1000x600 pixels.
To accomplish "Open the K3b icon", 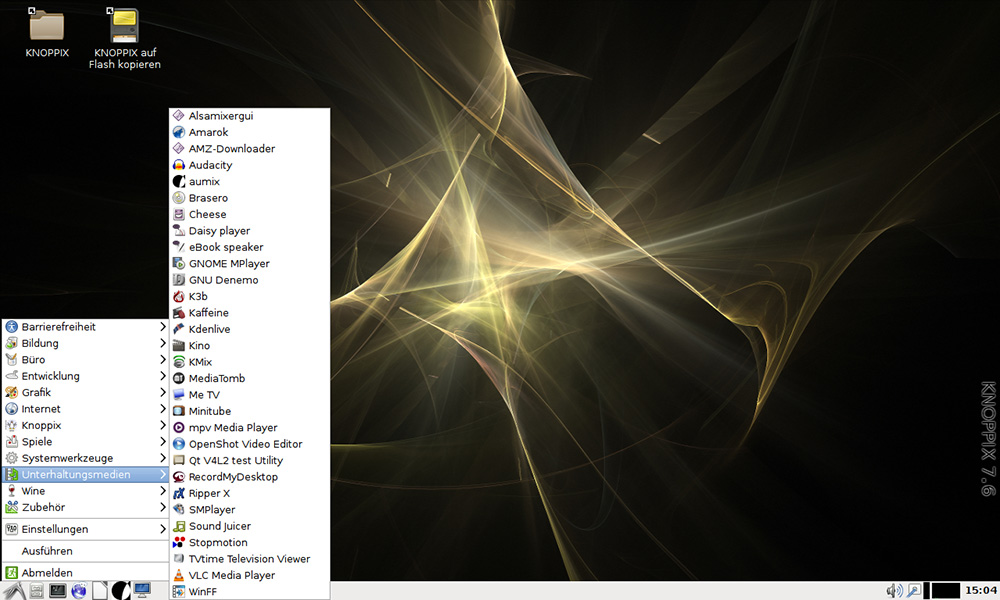I will click(179, 296).
